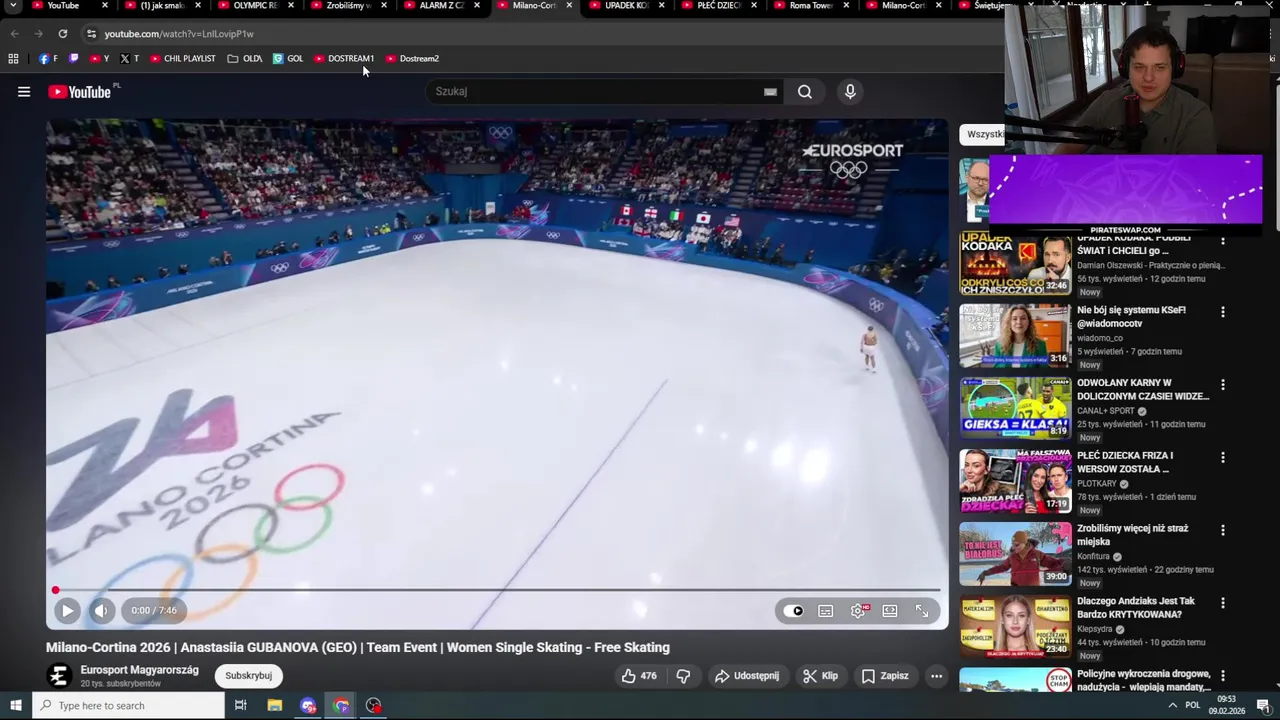The height and width of the screenshot is (720, 1280).
Task: Switch to theater mode
Action: click(890, 611)
